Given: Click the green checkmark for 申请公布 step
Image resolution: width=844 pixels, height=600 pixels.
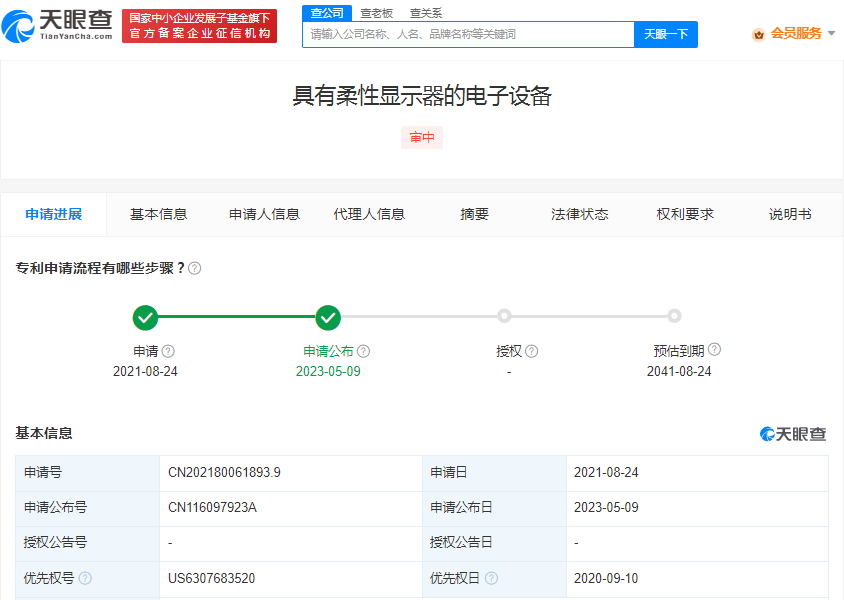Looking at the screenshot, I should (x=328, y=317).
